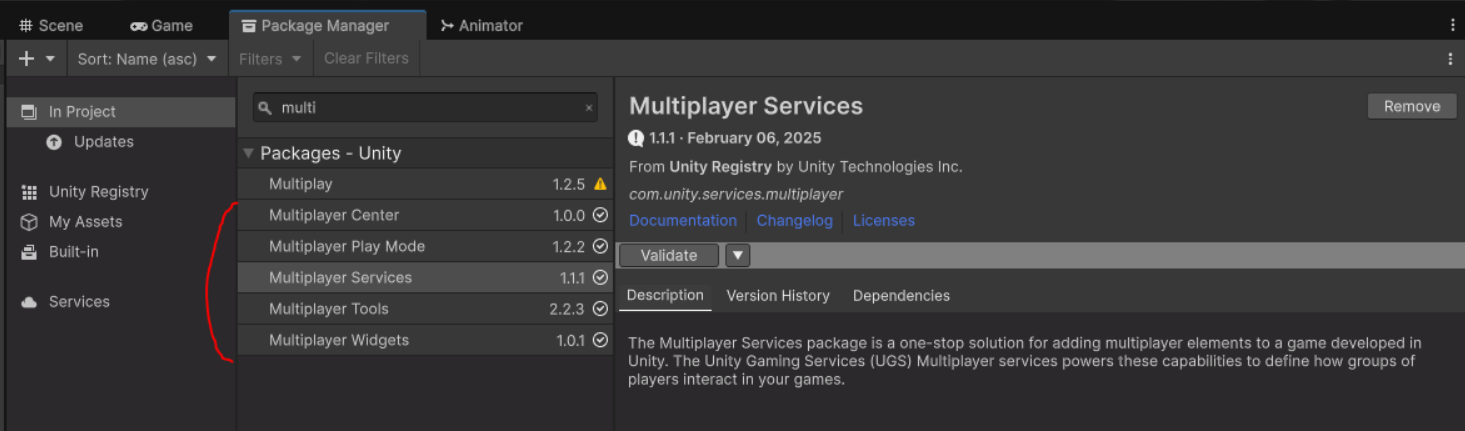Click the Clear Filters button

366,58
